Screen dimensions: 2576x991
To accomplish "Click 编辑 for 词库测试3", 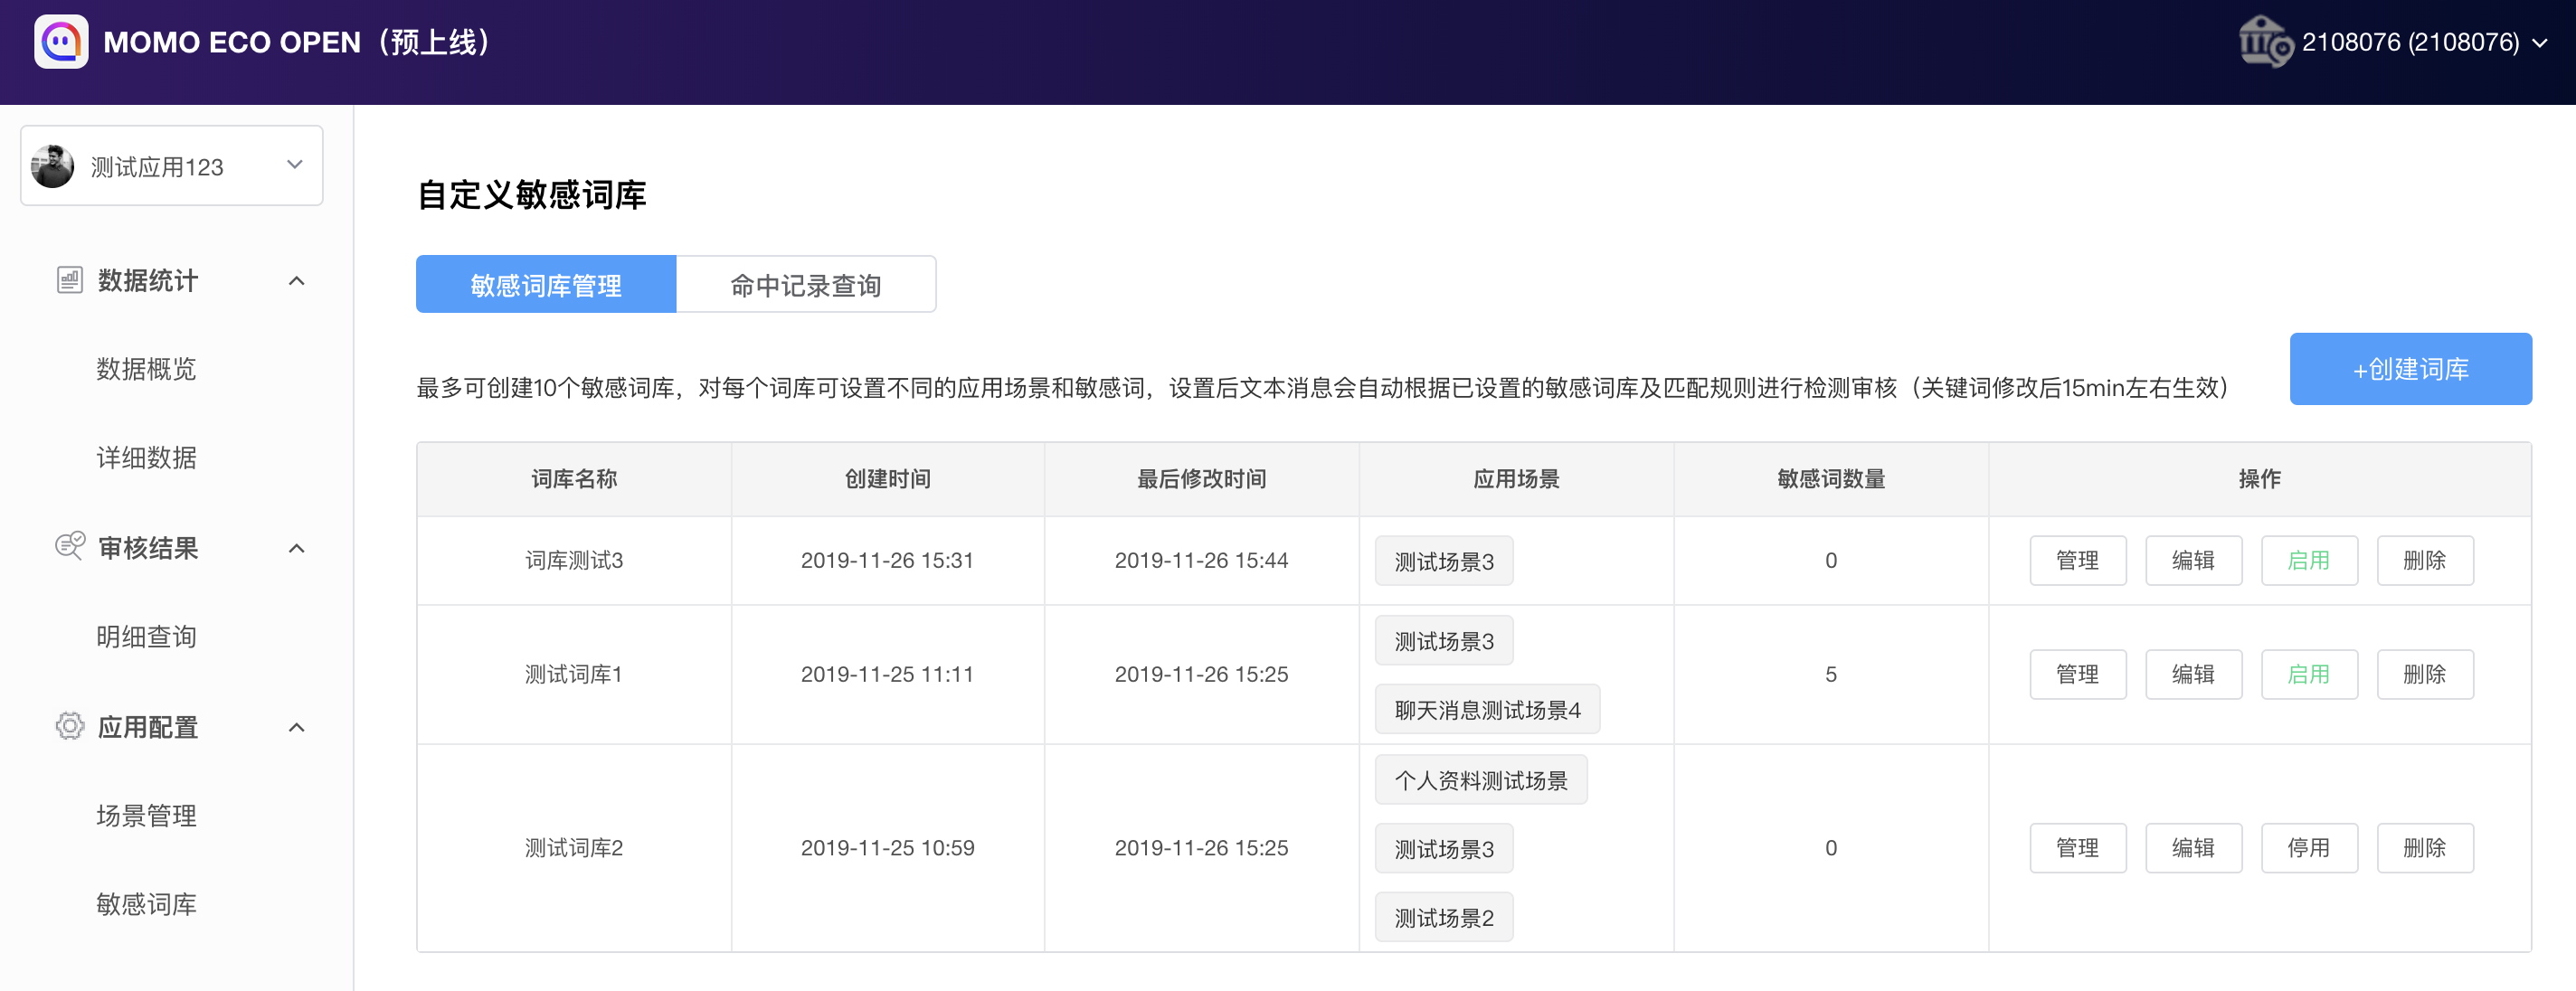I will [2193, 561].
